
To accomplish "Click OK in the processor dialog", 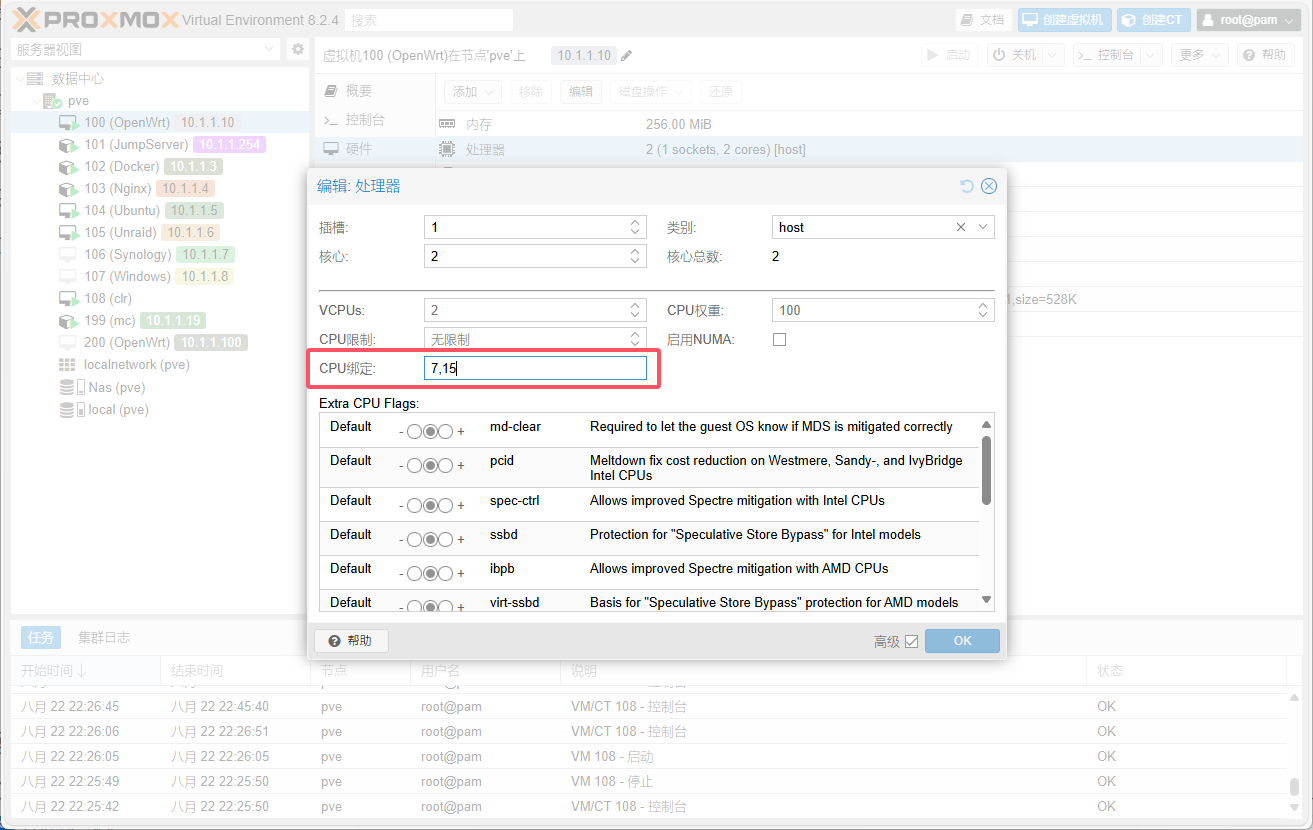I will (962, 641).
